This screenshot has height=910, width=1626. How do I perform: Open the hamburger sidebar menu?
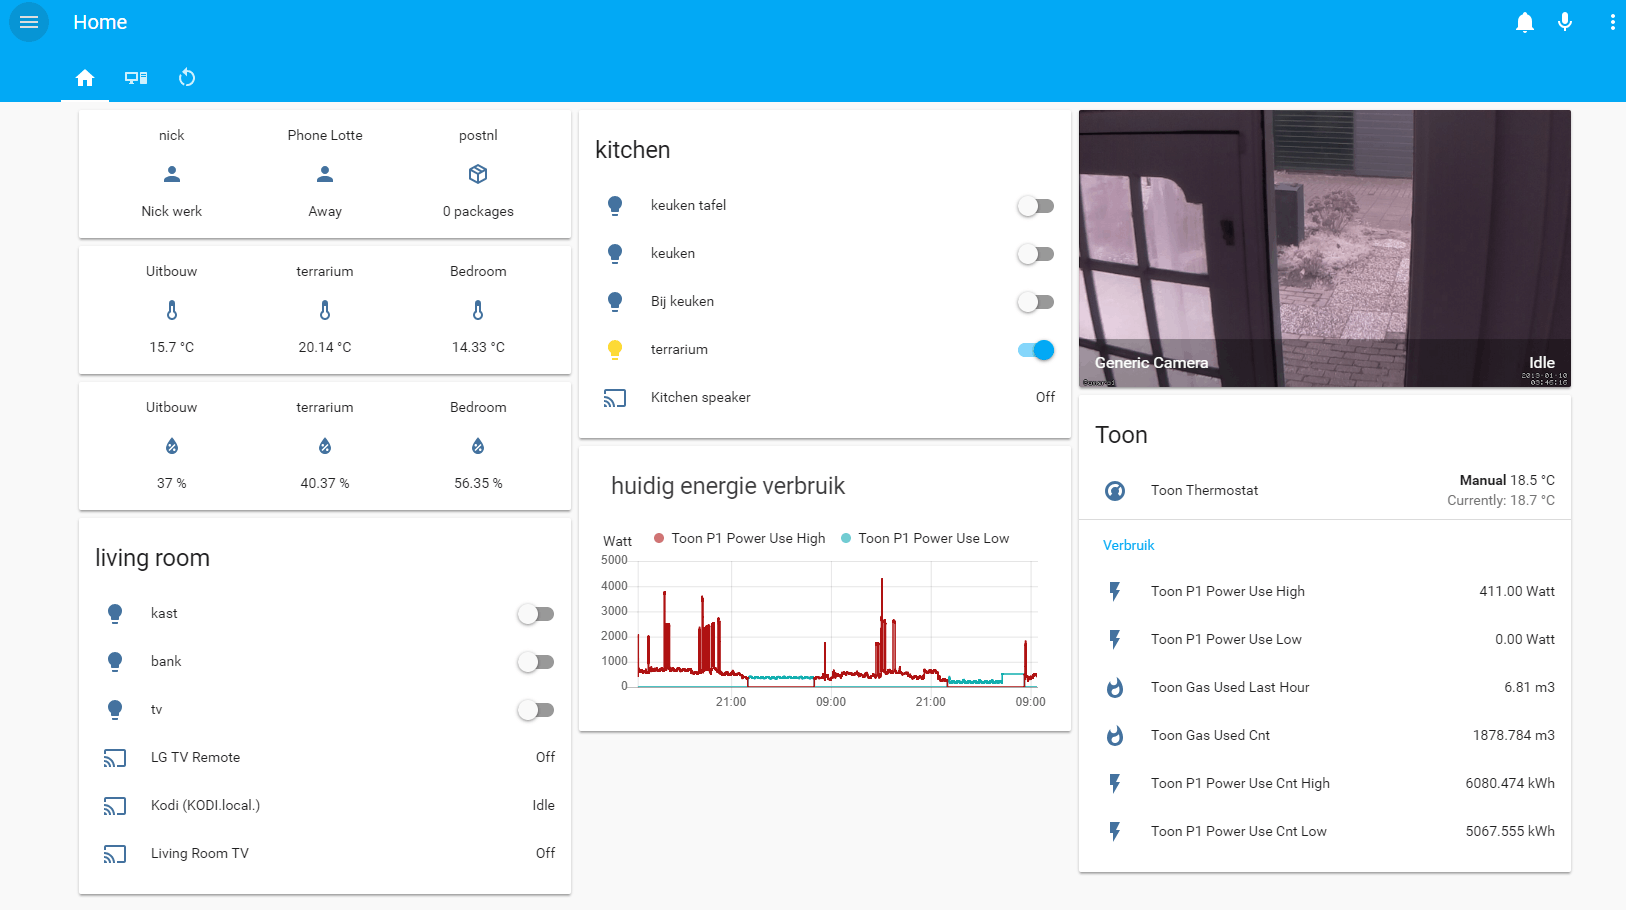29,22
